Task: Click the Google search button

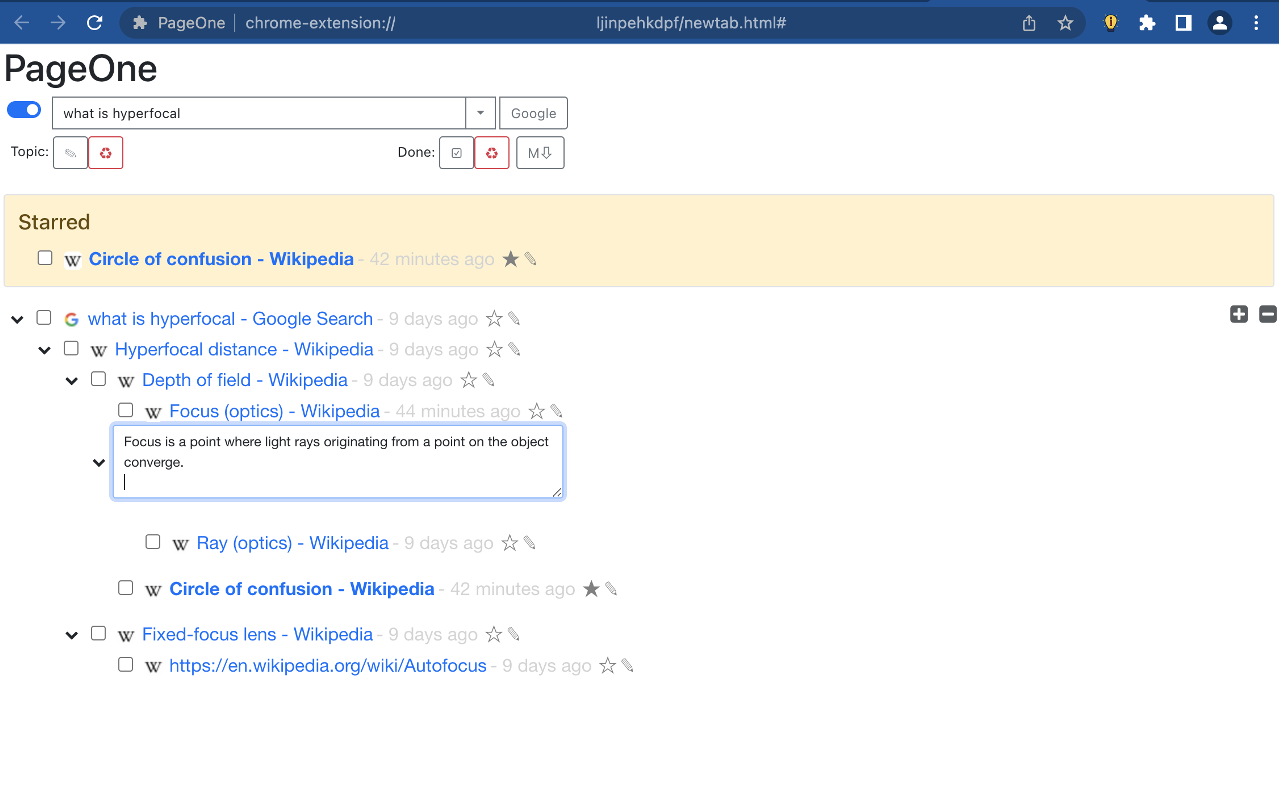Action: coord(533,112)
